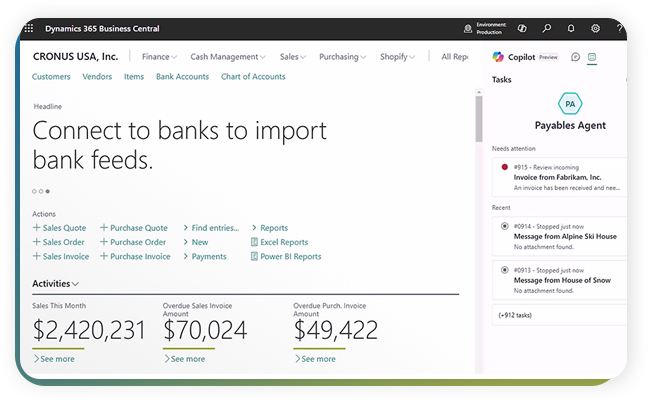Click the Payables Agent PA avatar

click(x=570, y=104)
